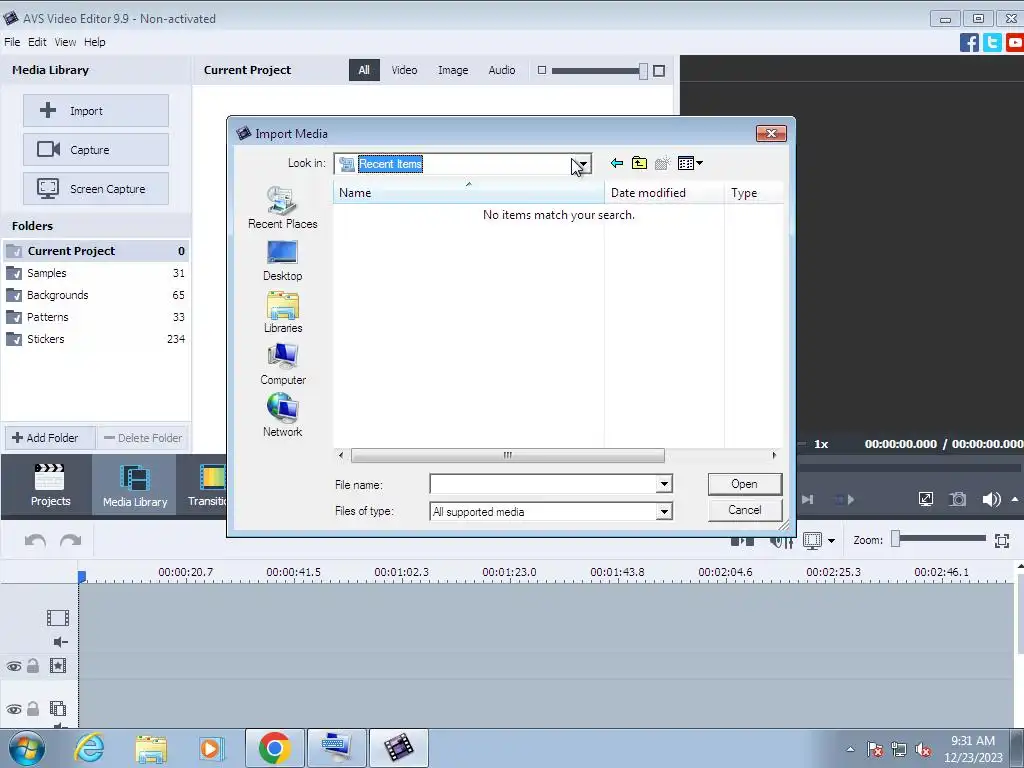Launch Screen Capture

[x=96, y=189]
